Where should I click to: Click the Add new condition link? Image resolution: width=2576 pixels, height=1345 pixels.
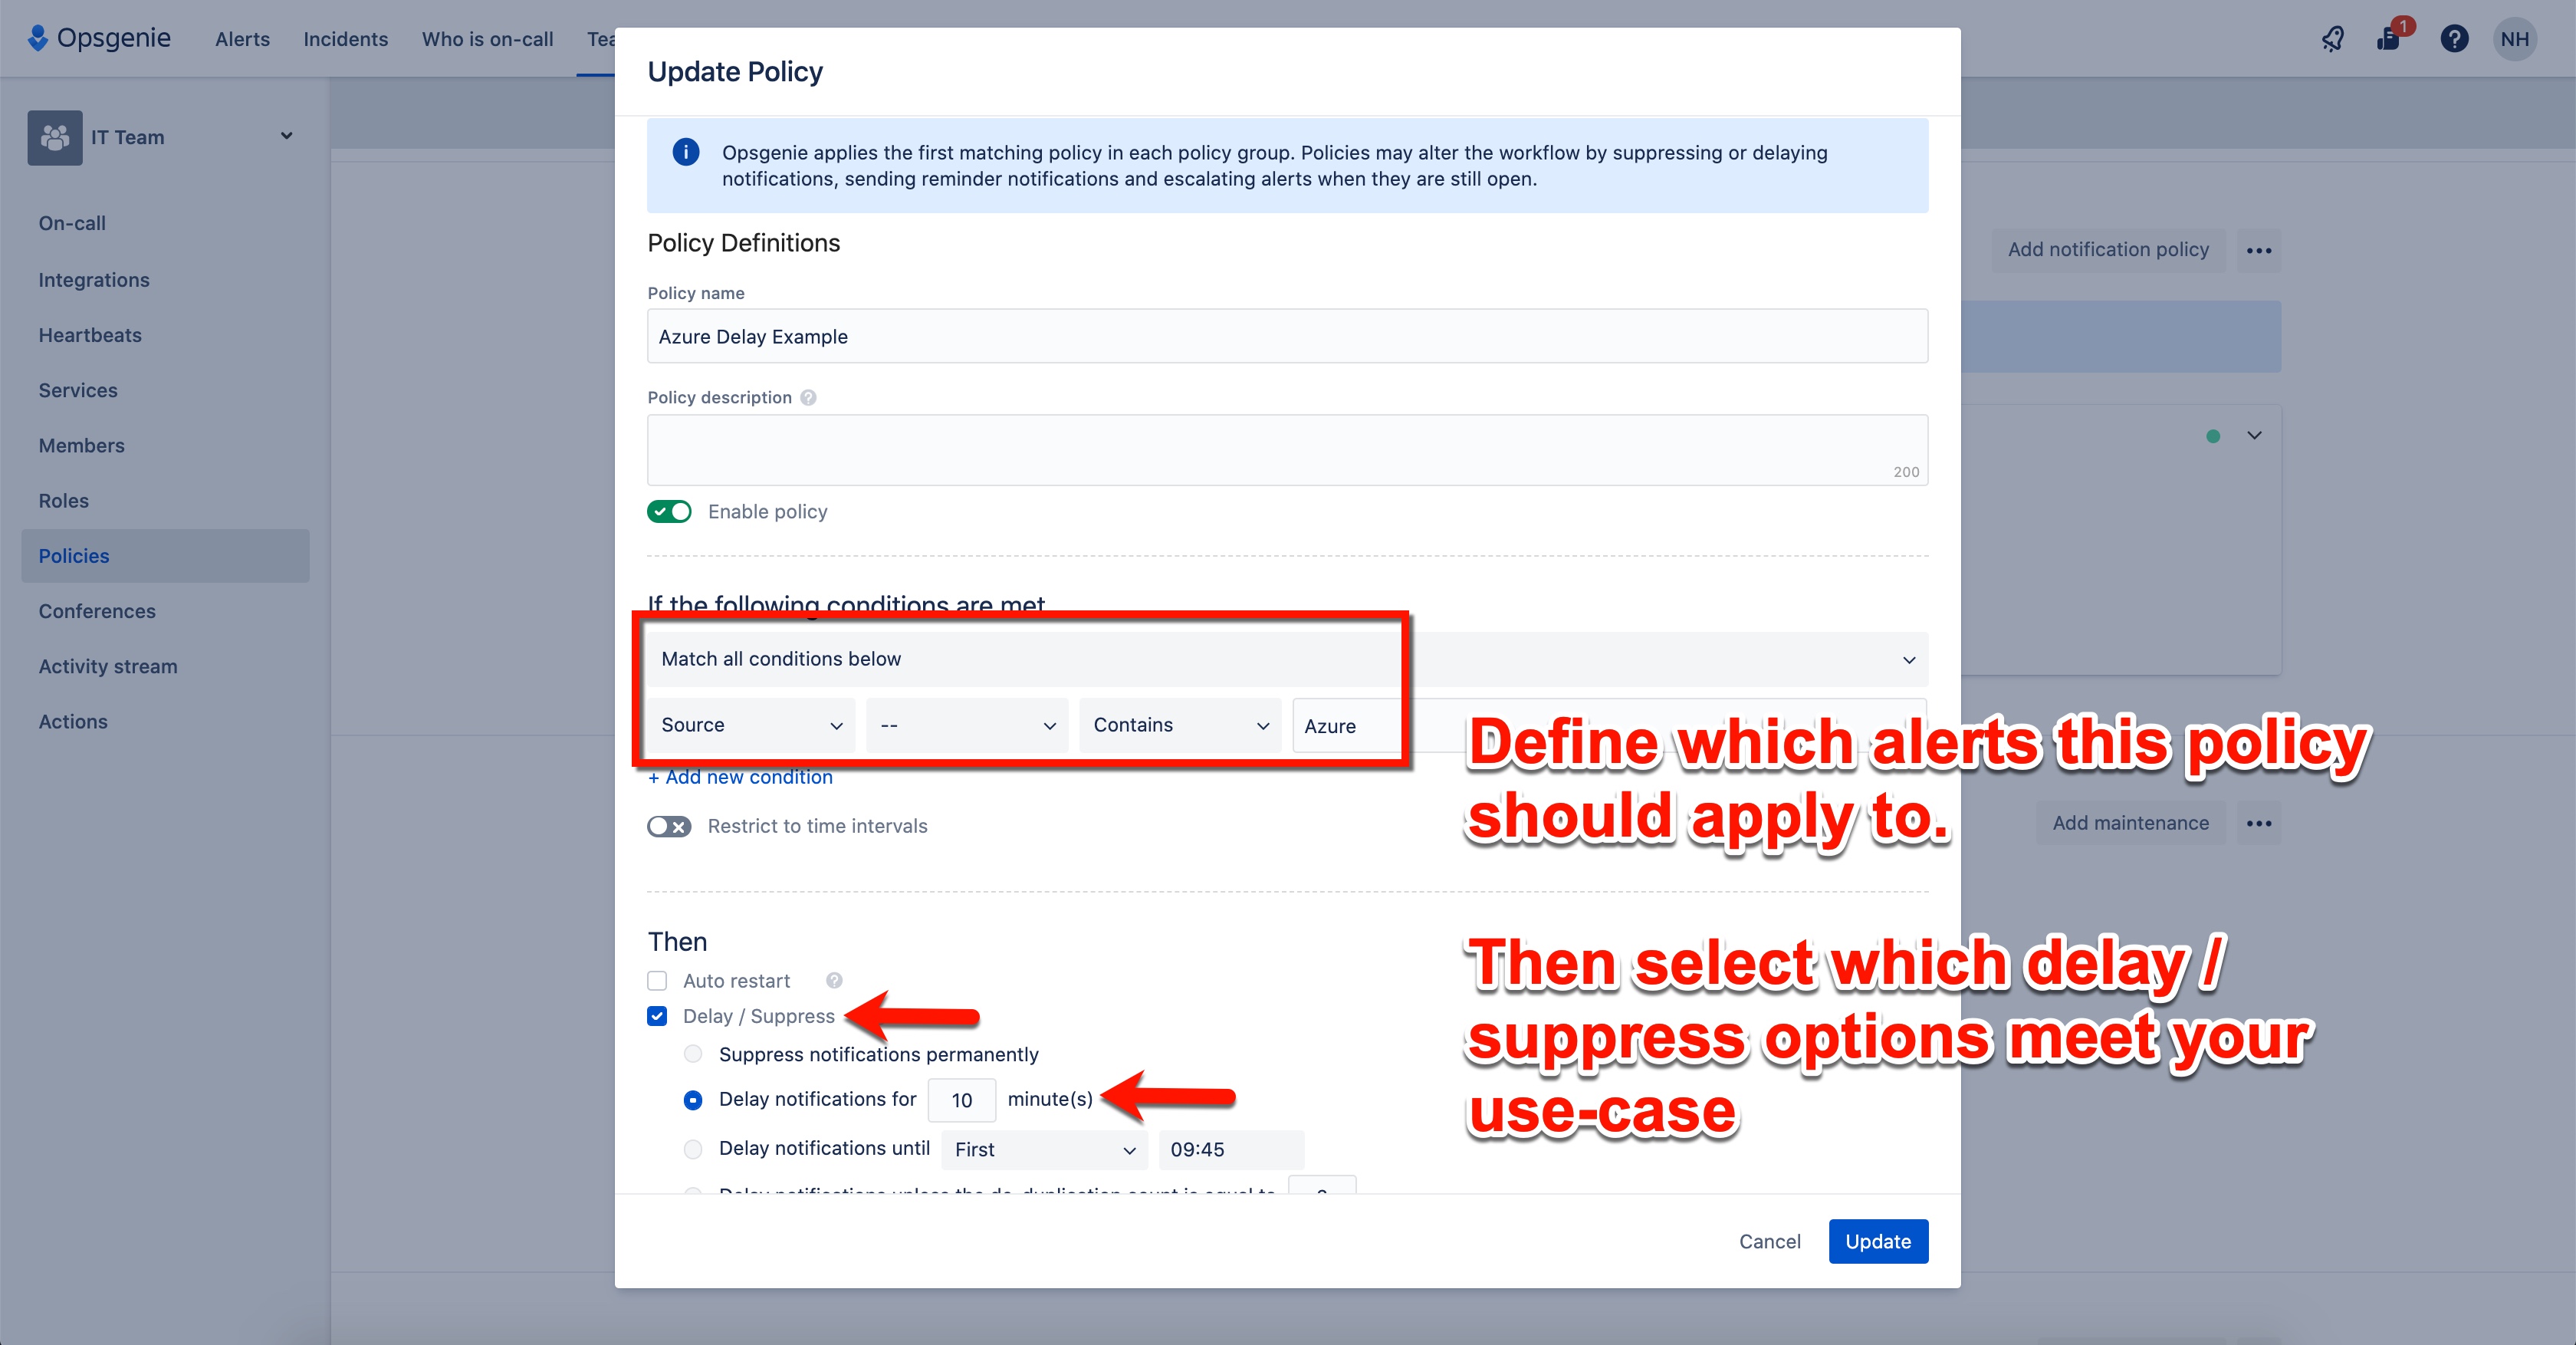pos(740,777)
